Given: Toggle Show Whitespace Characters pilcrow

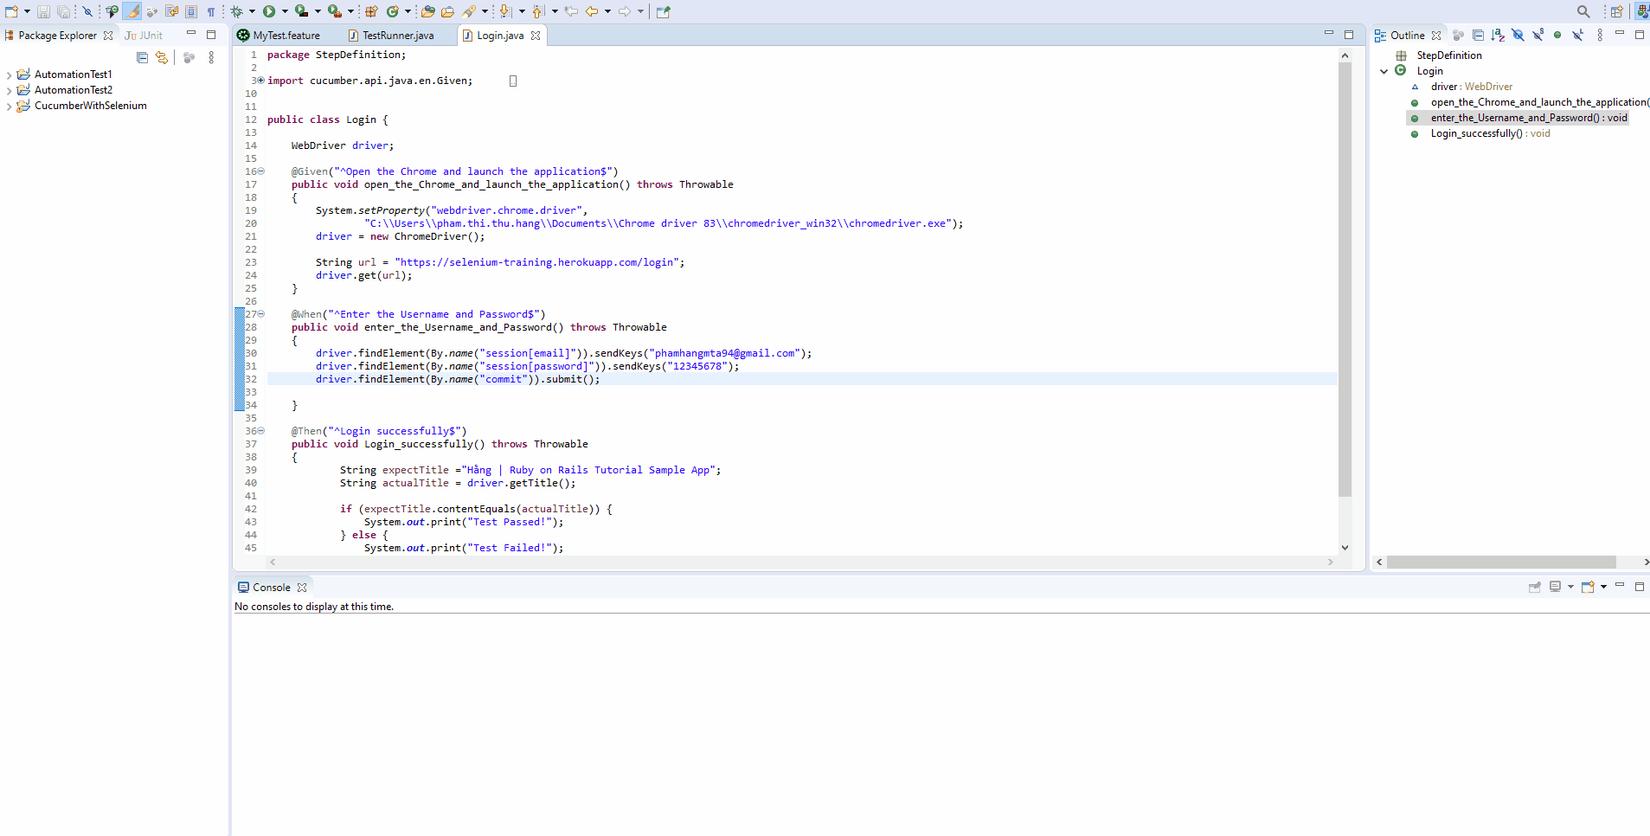Looking at the screenshot, I should point(211,11).
